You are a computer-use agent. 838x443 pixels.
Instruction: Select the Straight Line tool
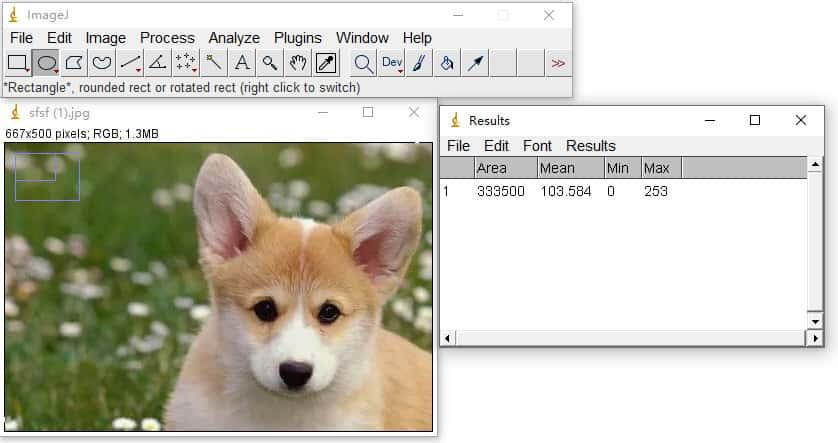click(x=130, y=63)
